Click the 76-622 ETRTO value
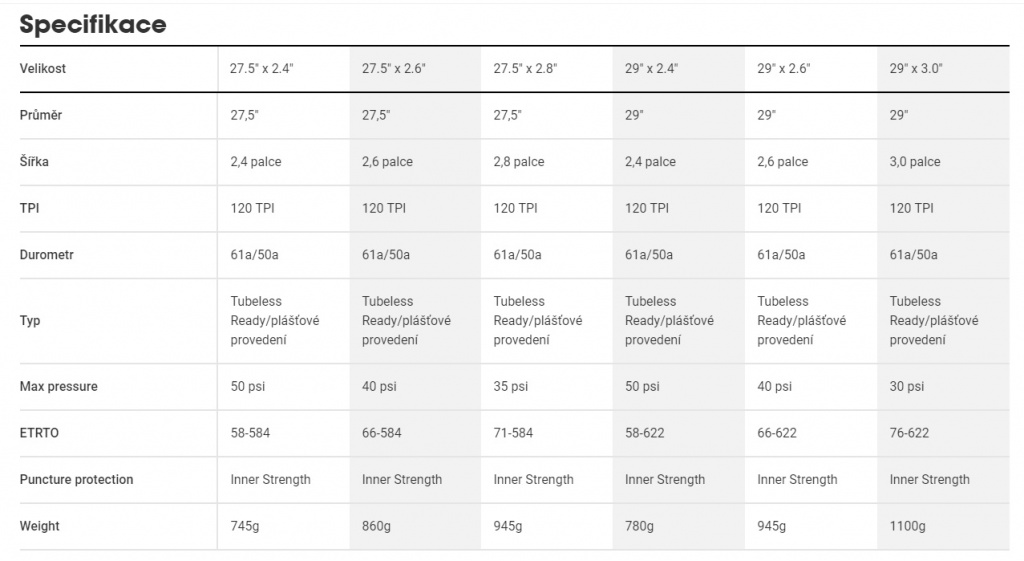Screen dimensions: 1024x561 [x=909, y=433]
